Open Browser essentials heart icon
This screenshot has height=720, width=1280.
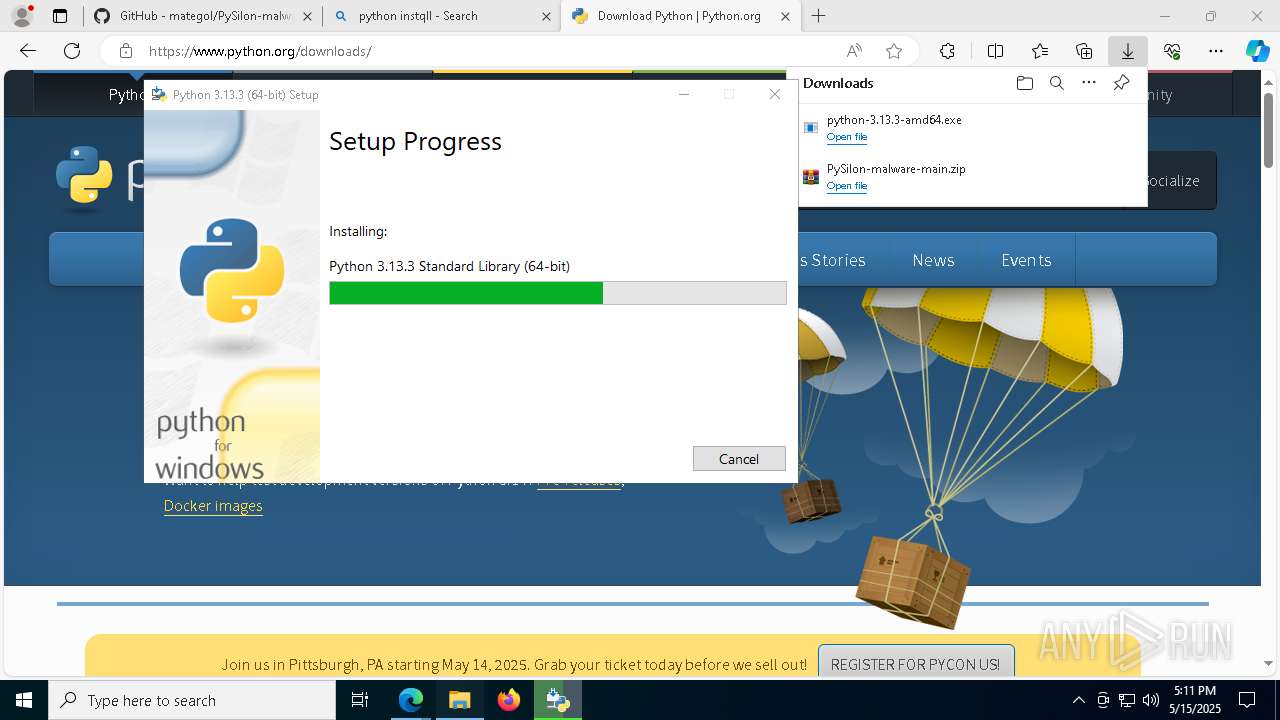(1172, 51)
